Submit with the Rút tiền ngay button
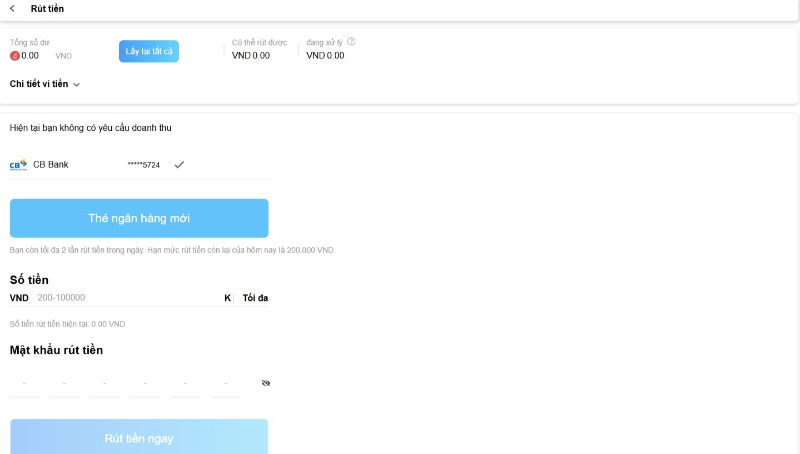This screenshot has width=800, height=454. [x=139, y=438]
